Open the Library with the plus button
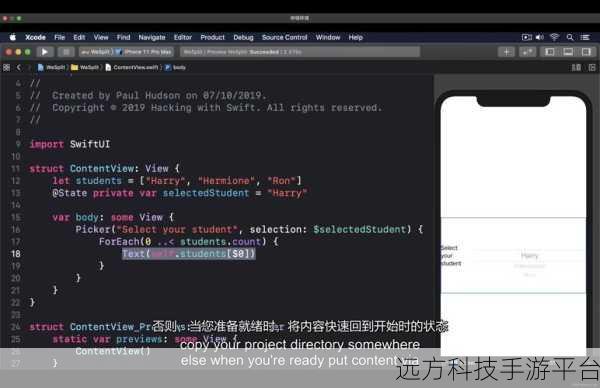The image size is (600, 388). coord(506,52)
